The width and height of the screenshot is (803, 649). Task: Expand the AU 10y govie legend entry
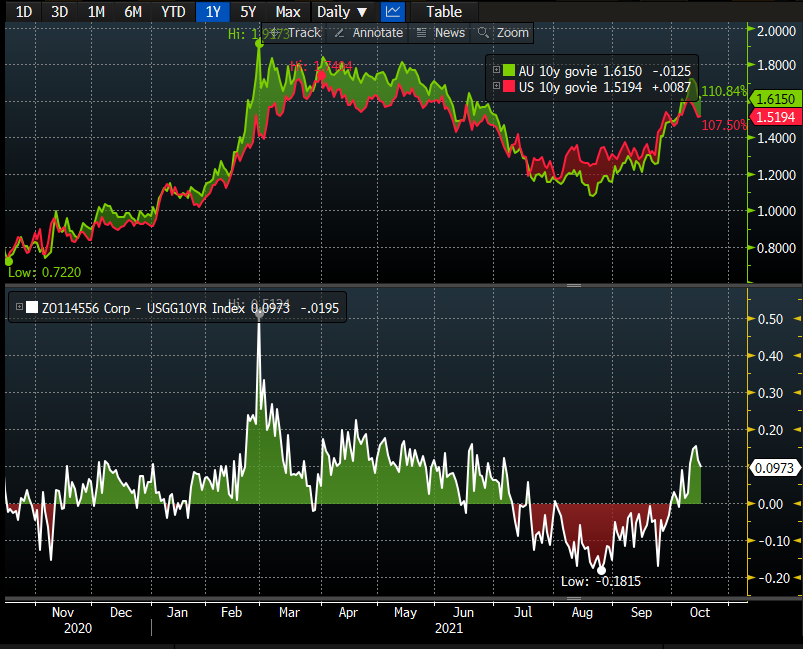click(496, 70)
